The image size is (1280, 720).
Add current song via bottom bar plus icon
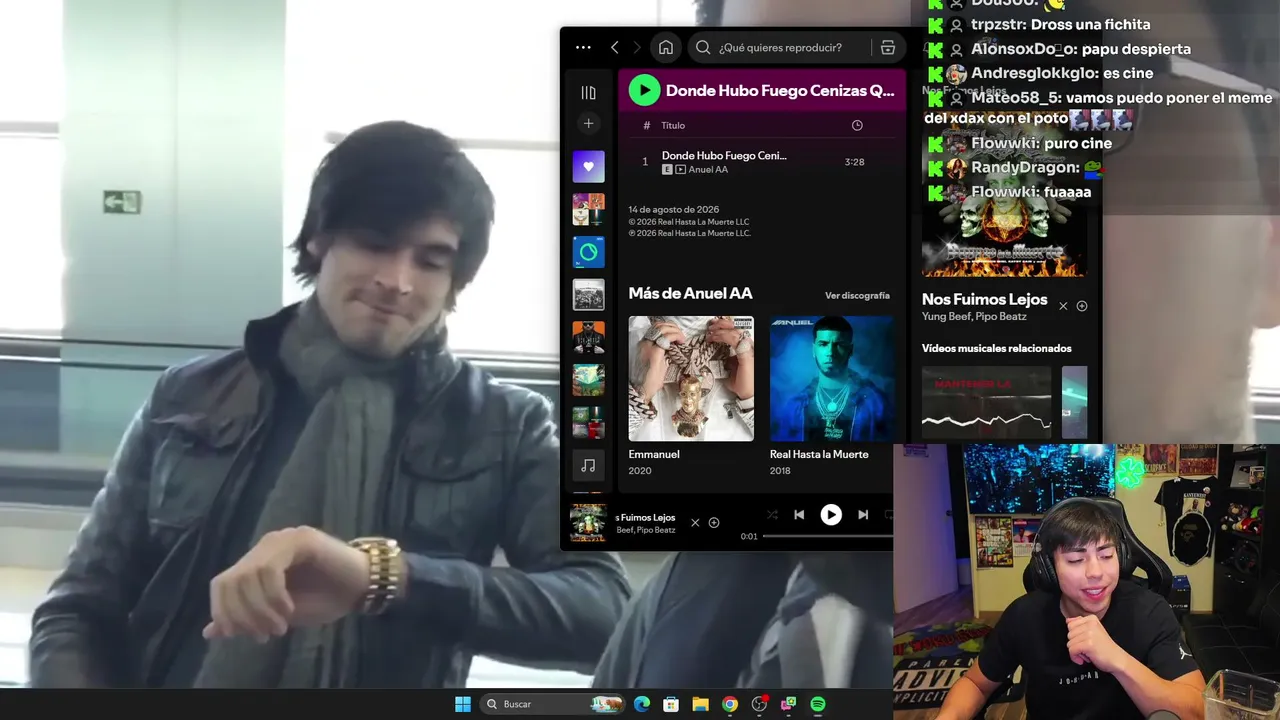[714, 522]
